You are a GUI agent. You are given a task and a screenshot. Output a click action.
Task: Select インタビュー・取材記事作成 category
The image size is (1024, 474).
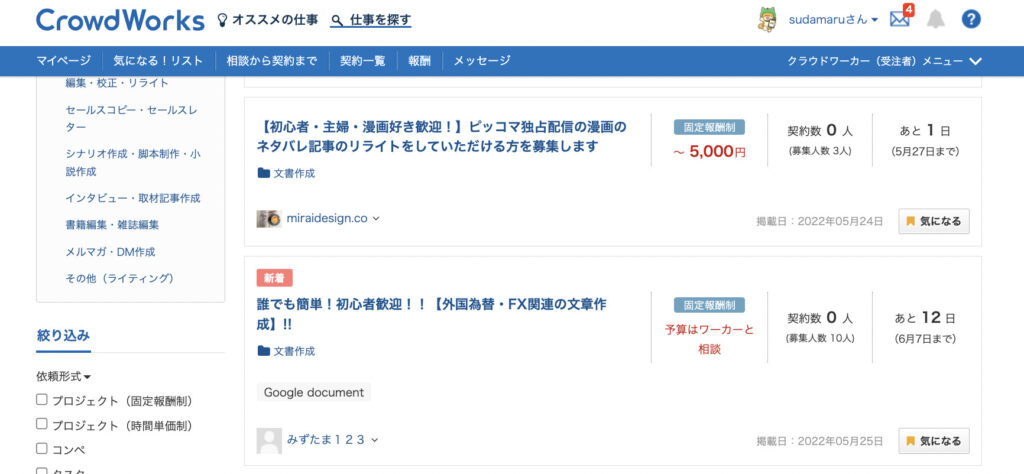[x=133, y=198]
